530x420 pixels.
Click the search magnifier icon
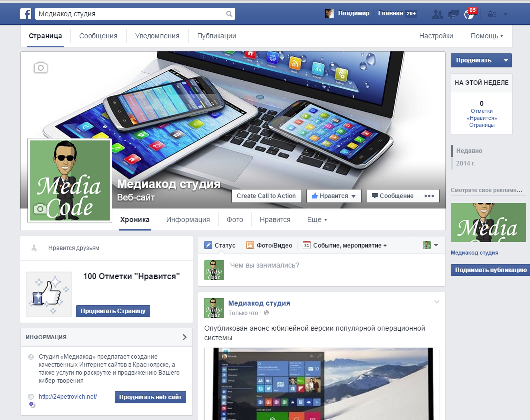click(229, 14)
